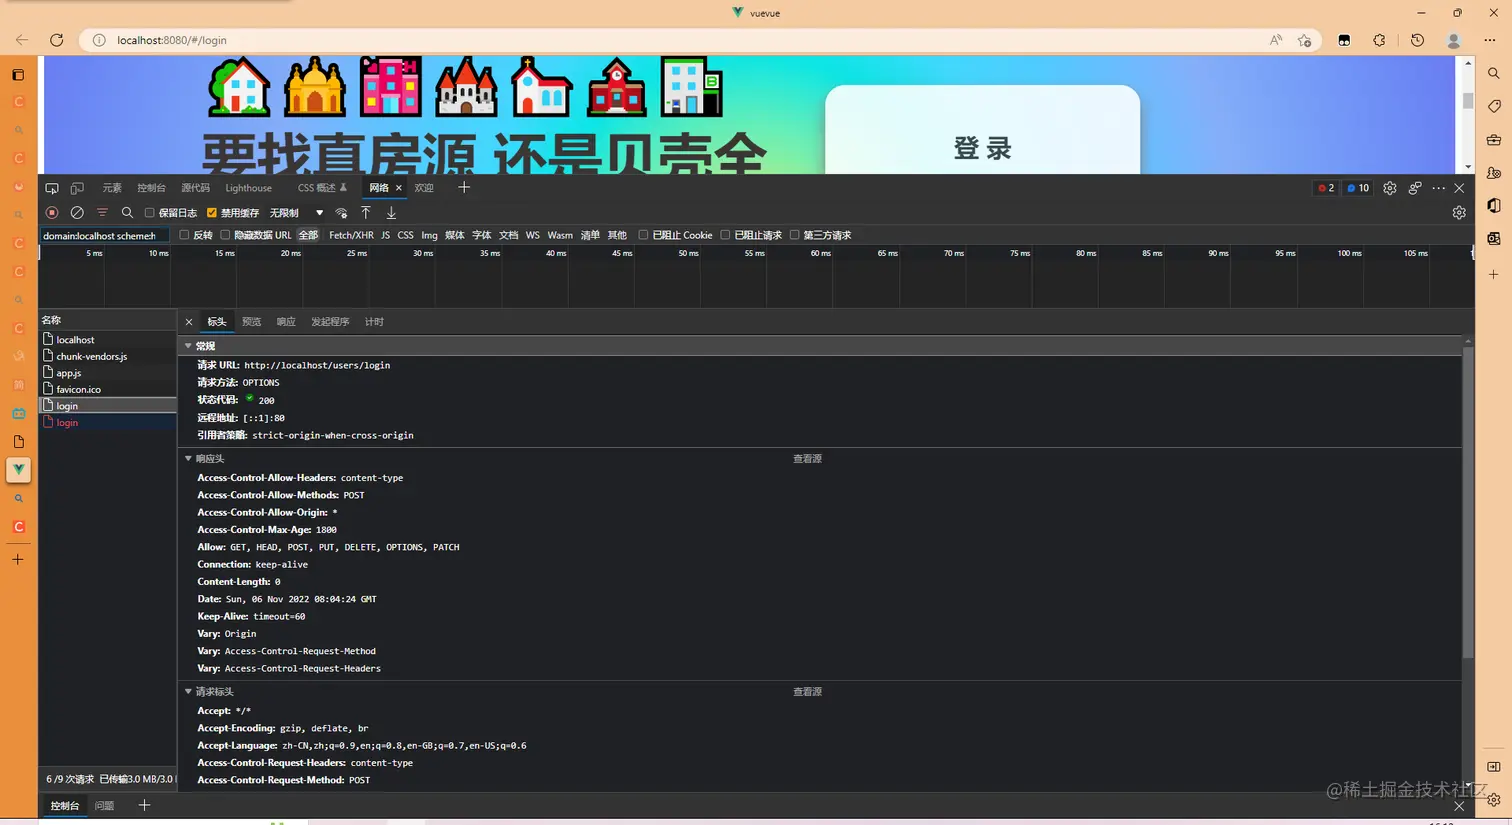Open browser extensions puzzle icon

point(1380,40)
